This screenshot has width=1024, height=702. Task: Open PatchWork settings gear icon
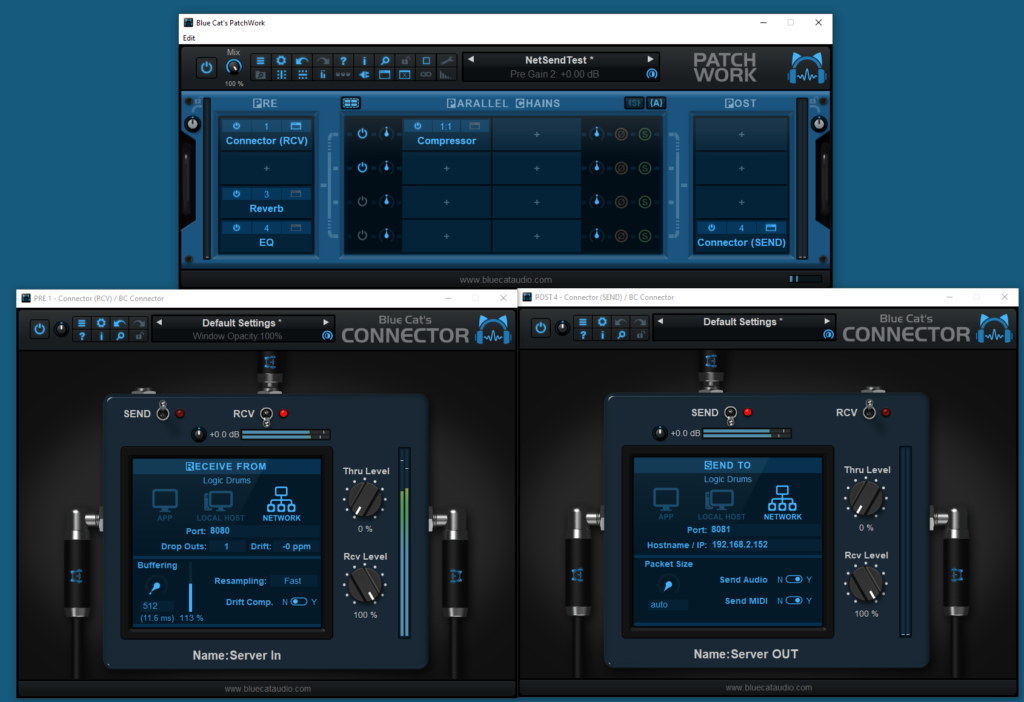(x=281, y=61)
